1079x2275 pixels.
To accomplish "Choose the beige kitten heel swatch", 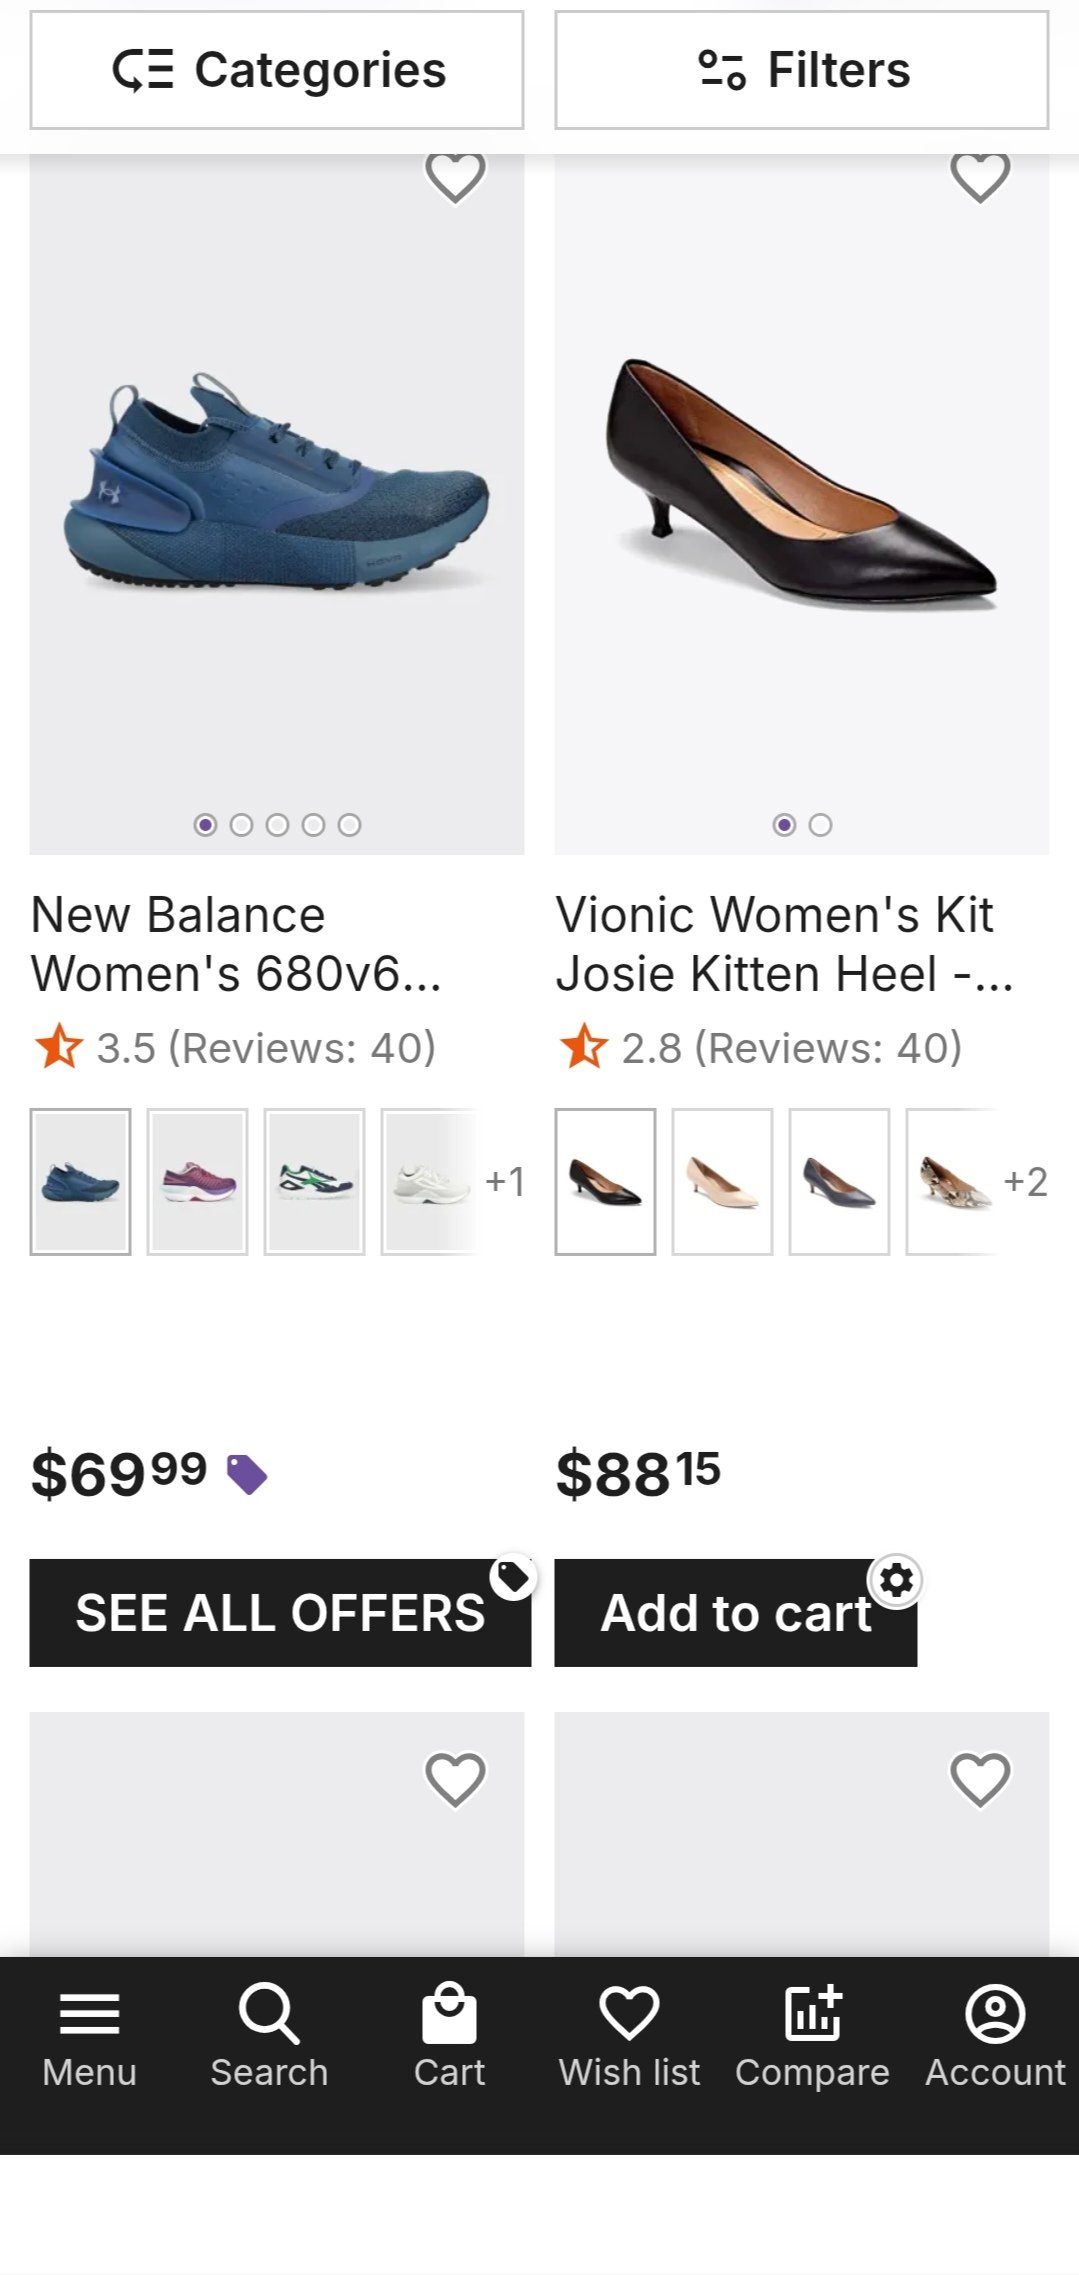I will coord(722,1182).
